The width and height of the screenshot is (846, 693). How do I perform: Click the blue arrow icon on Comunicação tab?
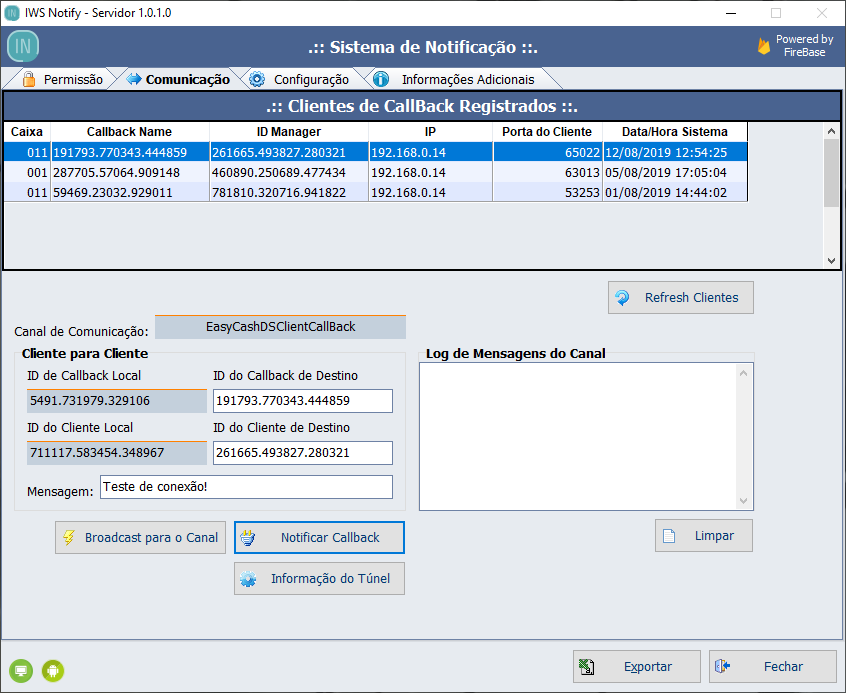(134, 79)
